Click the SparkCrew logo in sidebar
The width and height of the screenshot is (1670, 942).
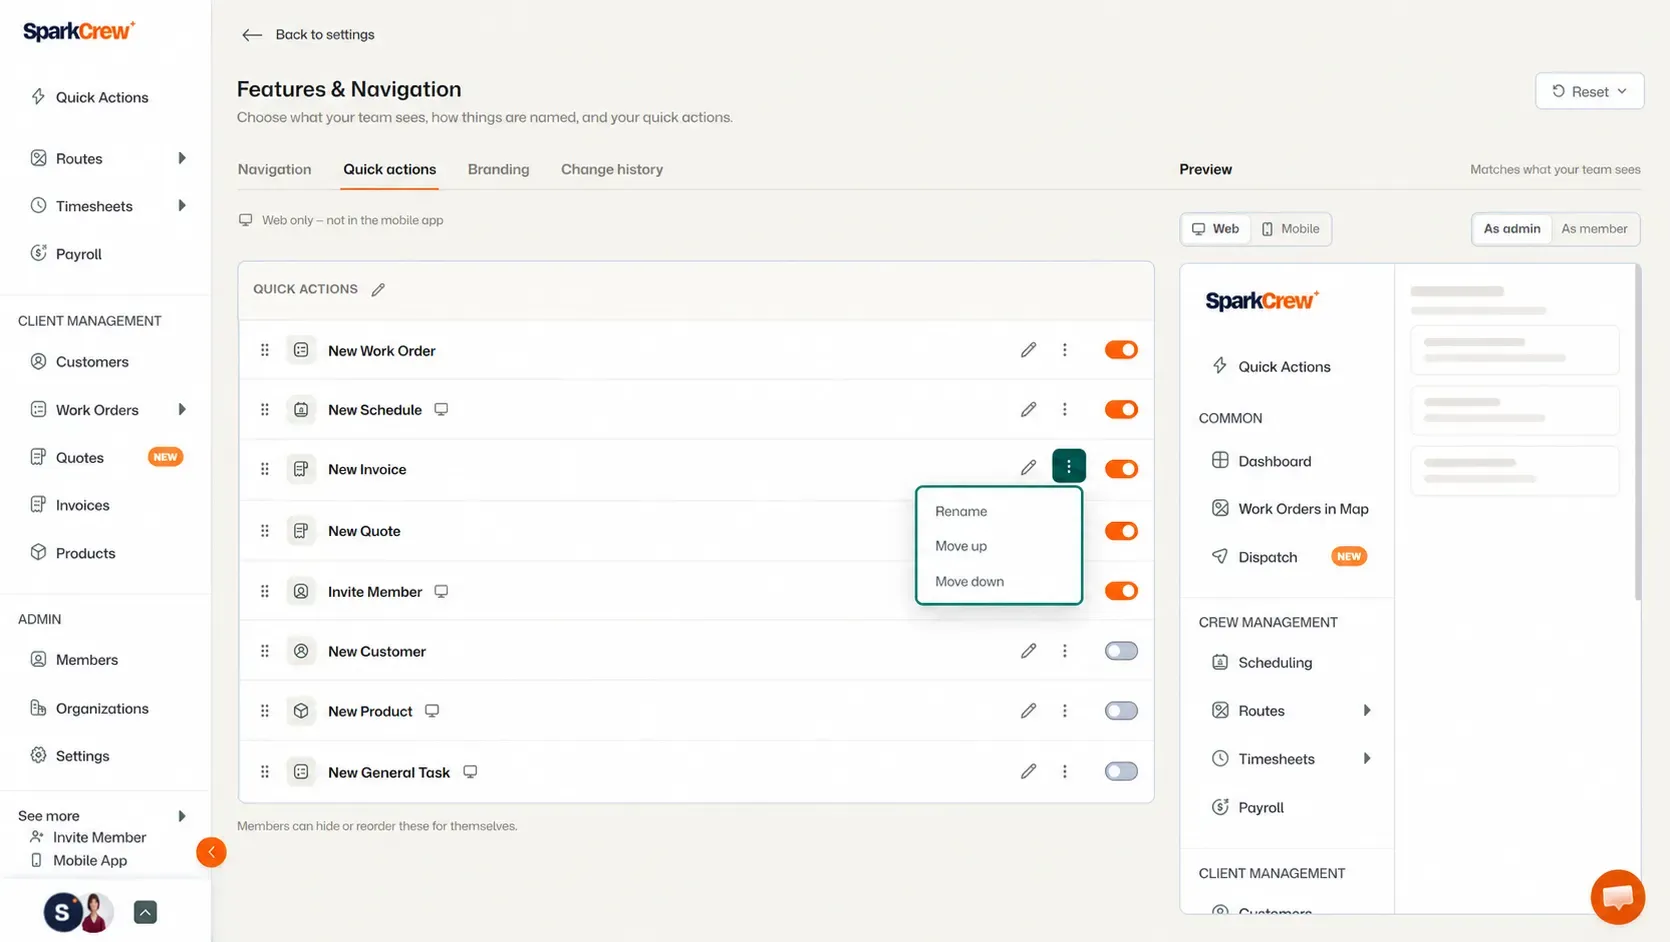pos(79,31)
